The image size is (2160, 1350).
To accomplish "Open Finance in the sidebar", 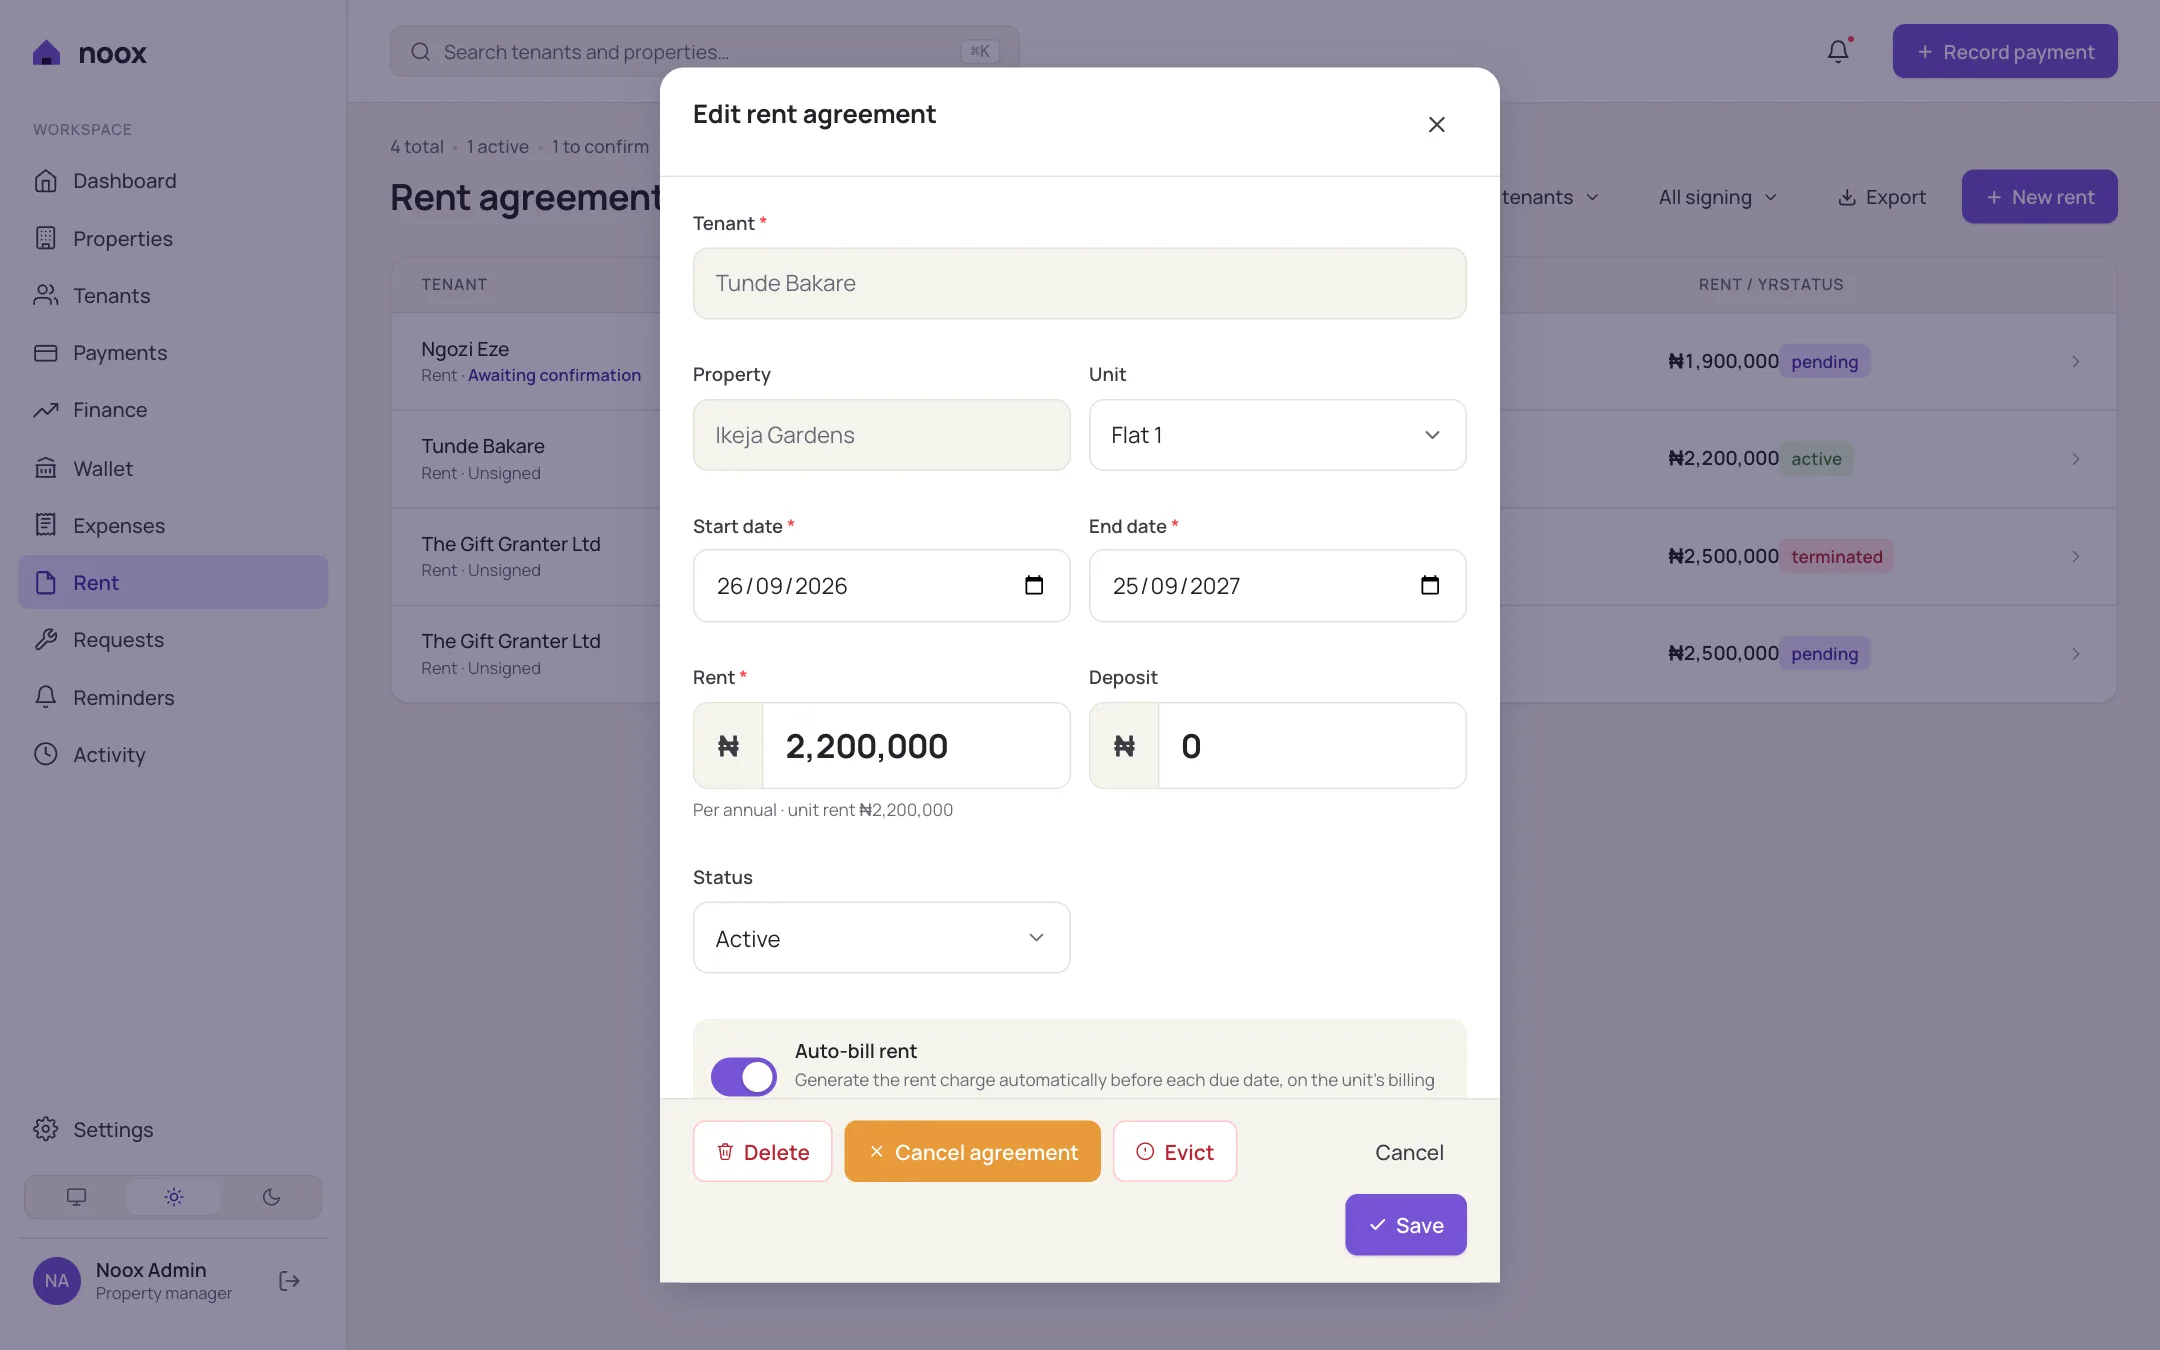I will (173, 410).
